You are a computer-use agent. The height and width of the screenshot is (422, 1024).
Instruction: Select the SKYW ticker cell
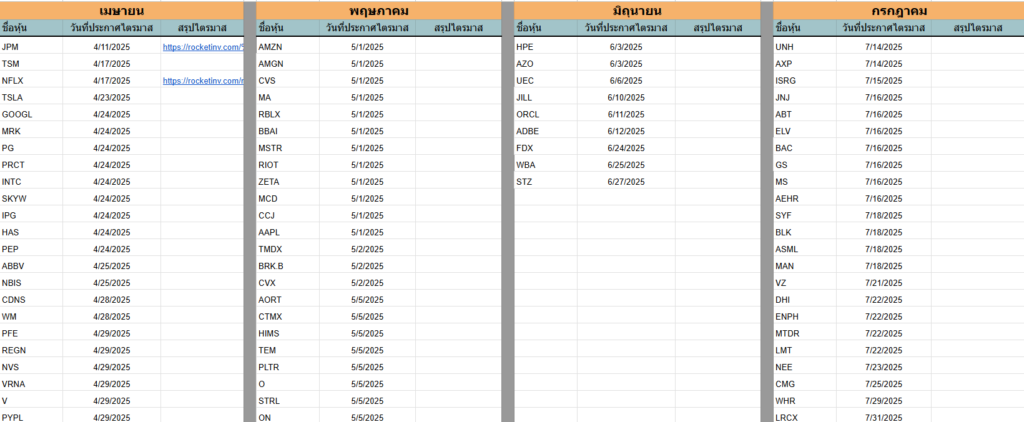[x=31, y=199]
